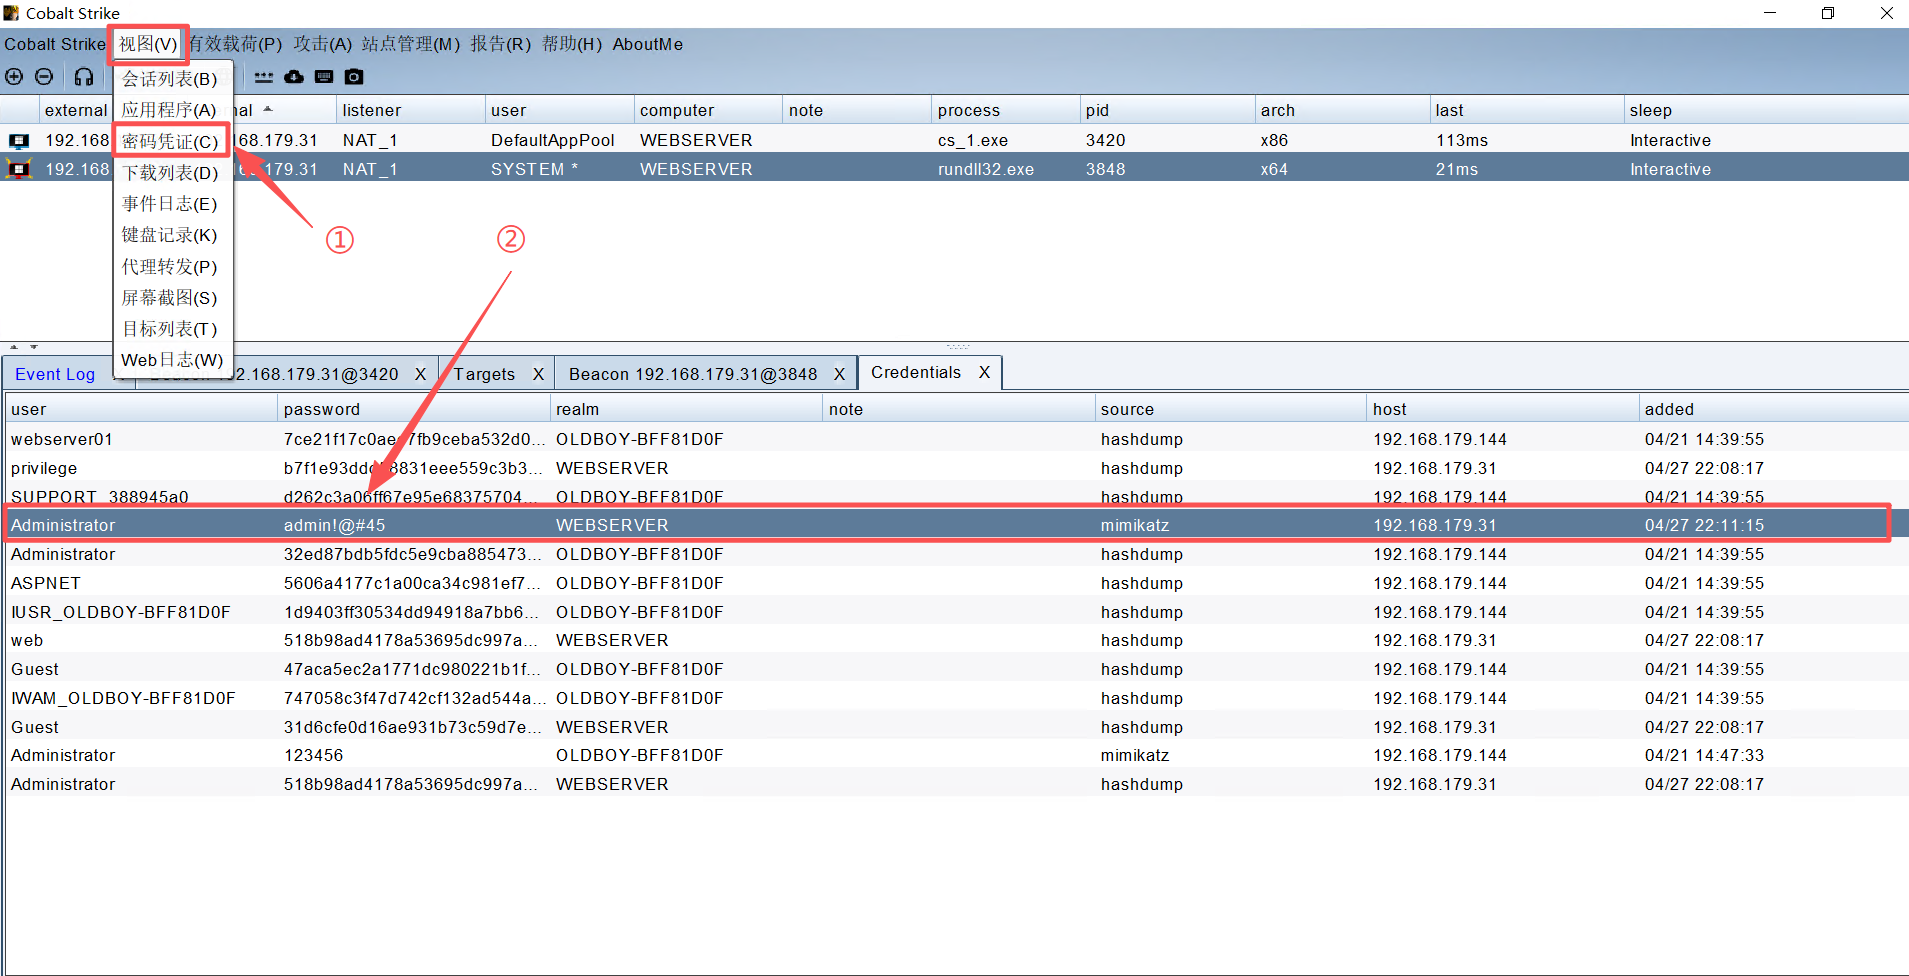Close the Beacon @3420 tab
Screen dimensions: 1909x976
pos(420,374)
